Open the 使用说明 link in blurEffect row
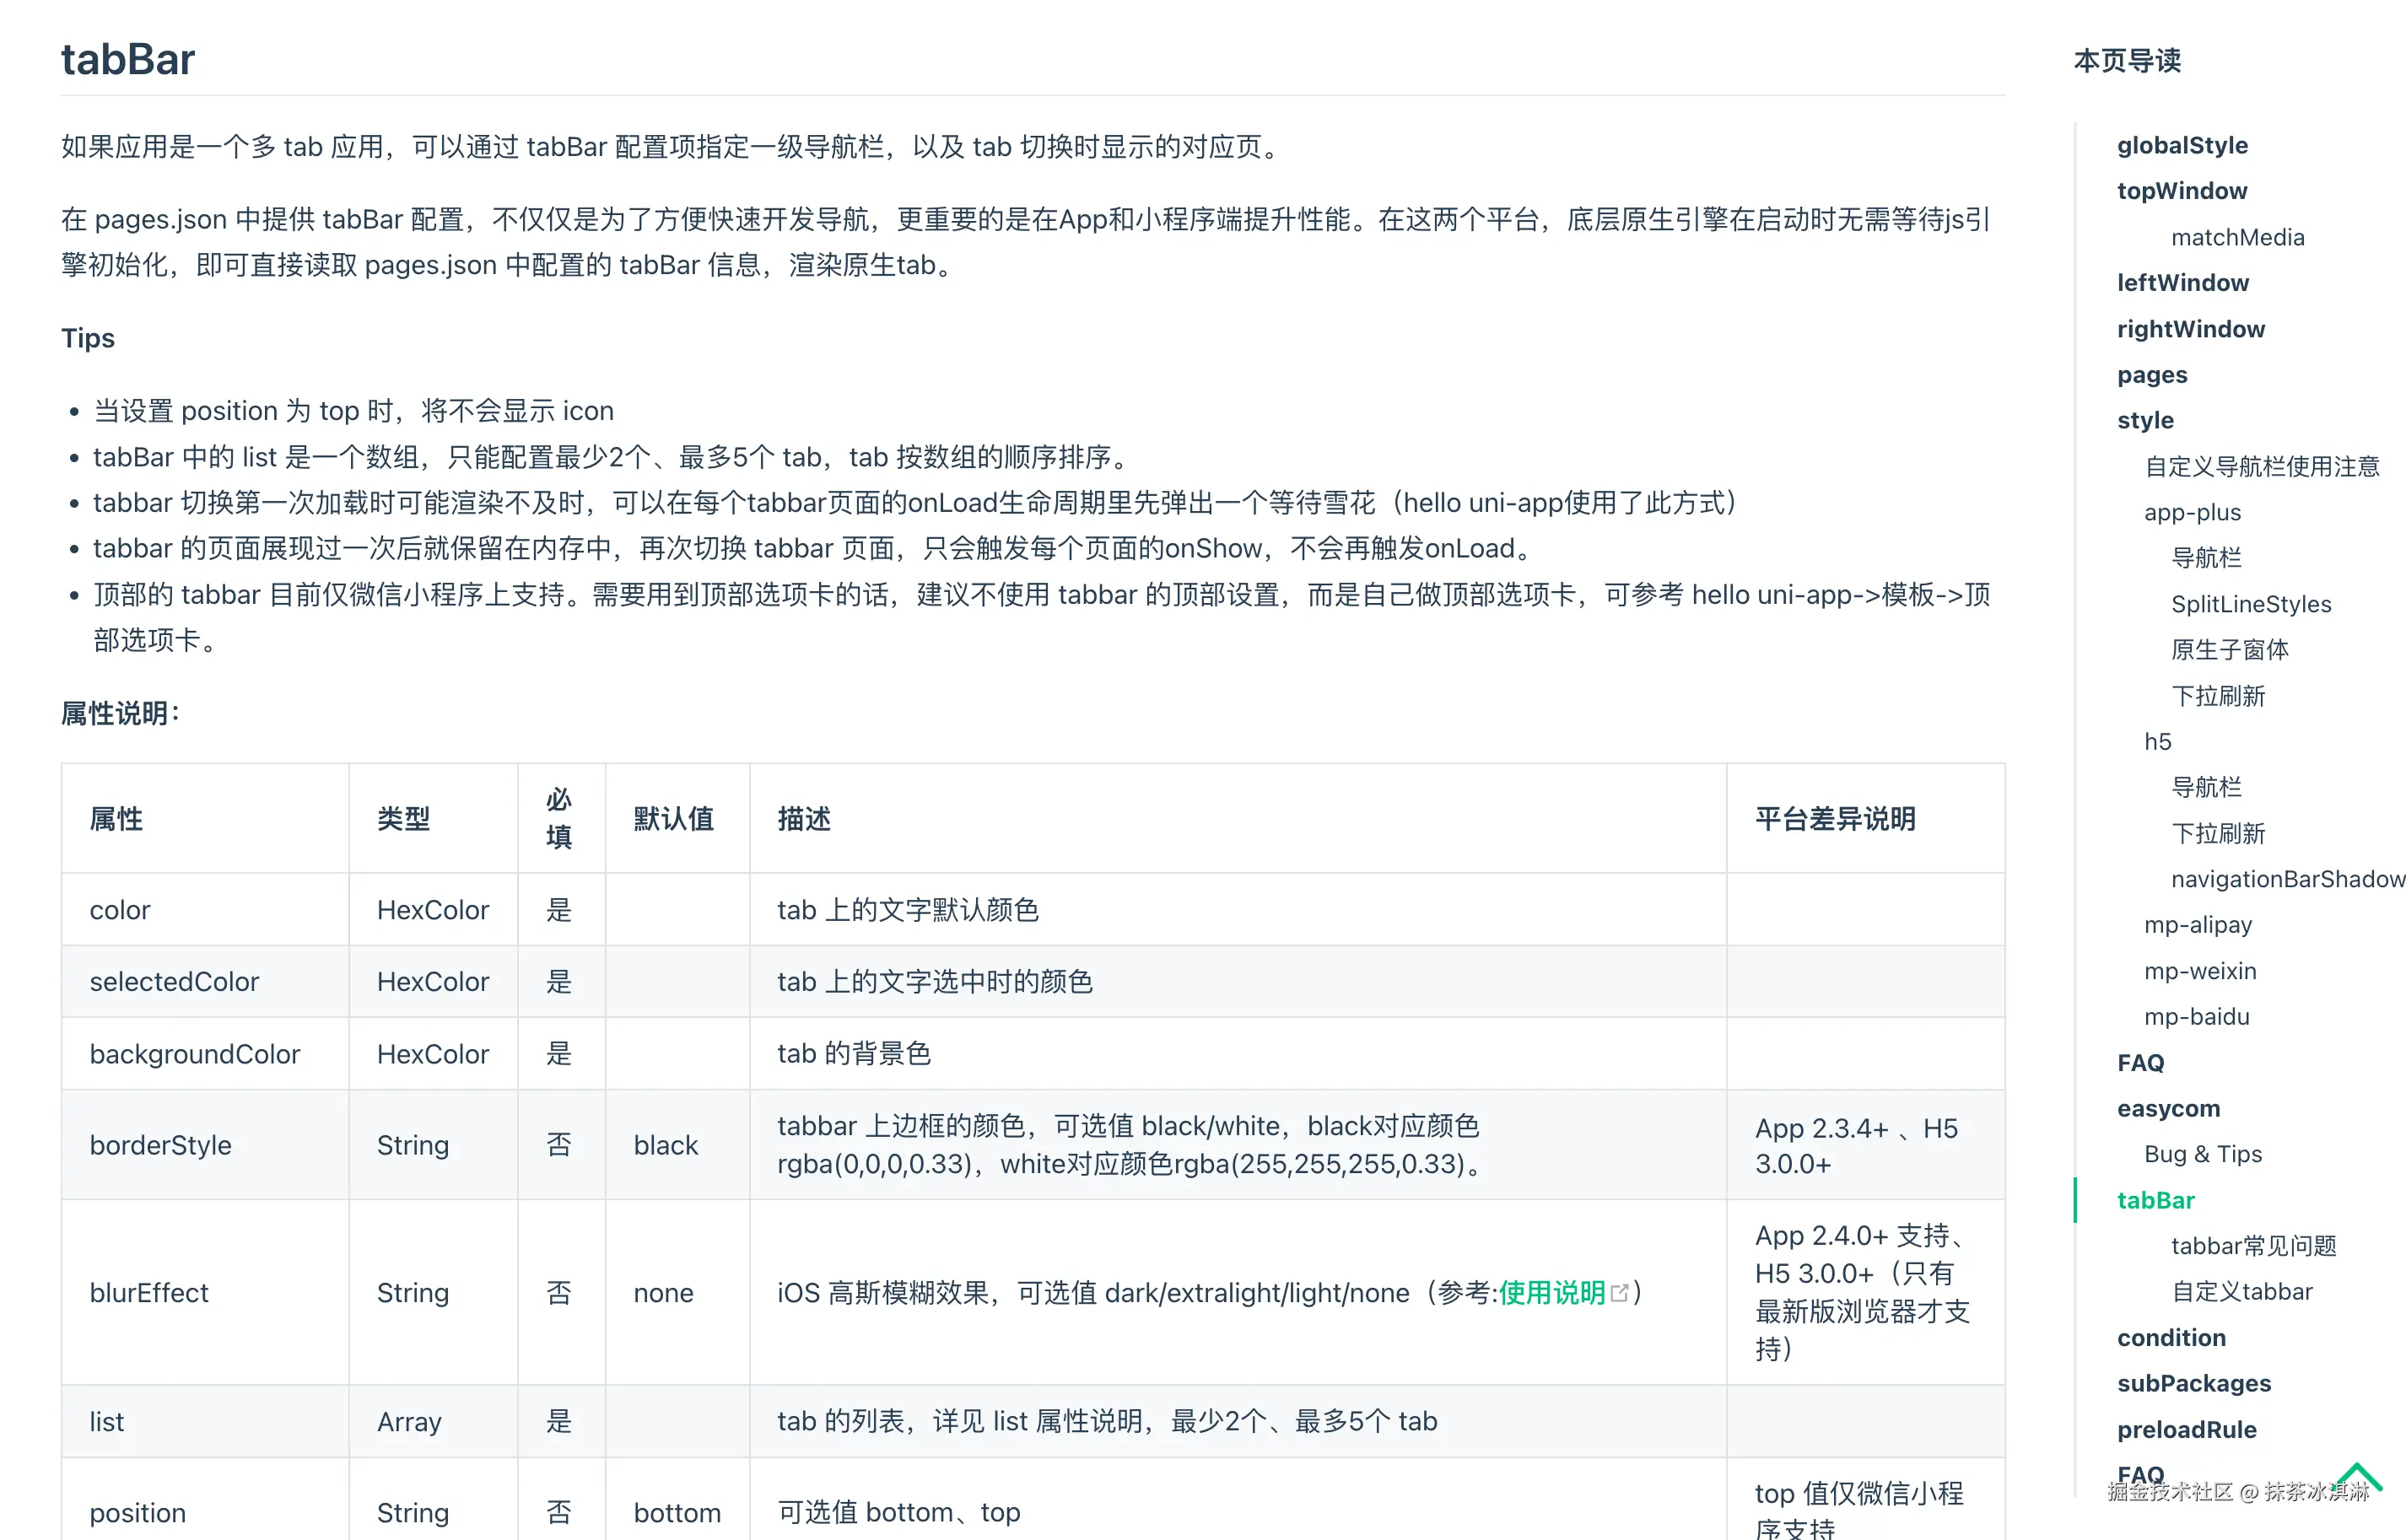This screenshot has width=2406, height=1540. click(1551, 1293)
